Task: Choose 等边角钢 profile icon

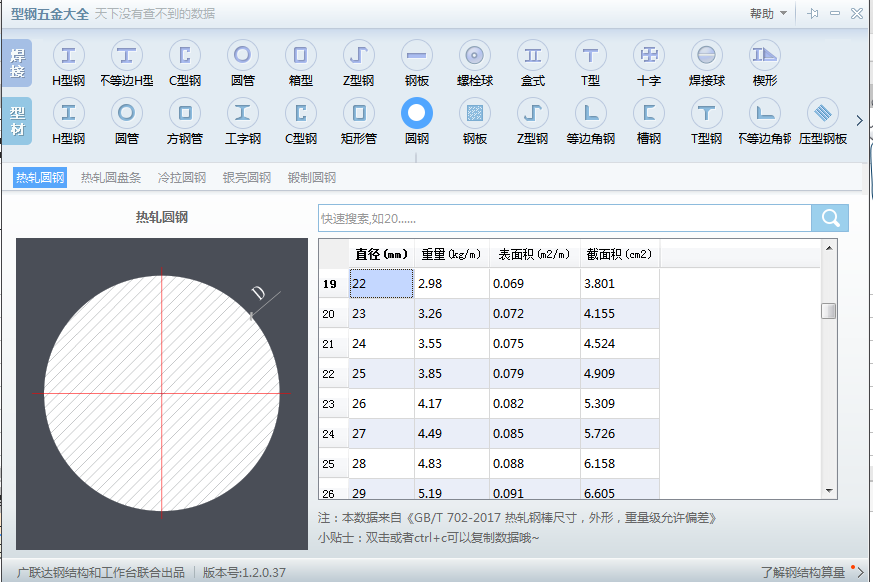Action: [591, 113]
